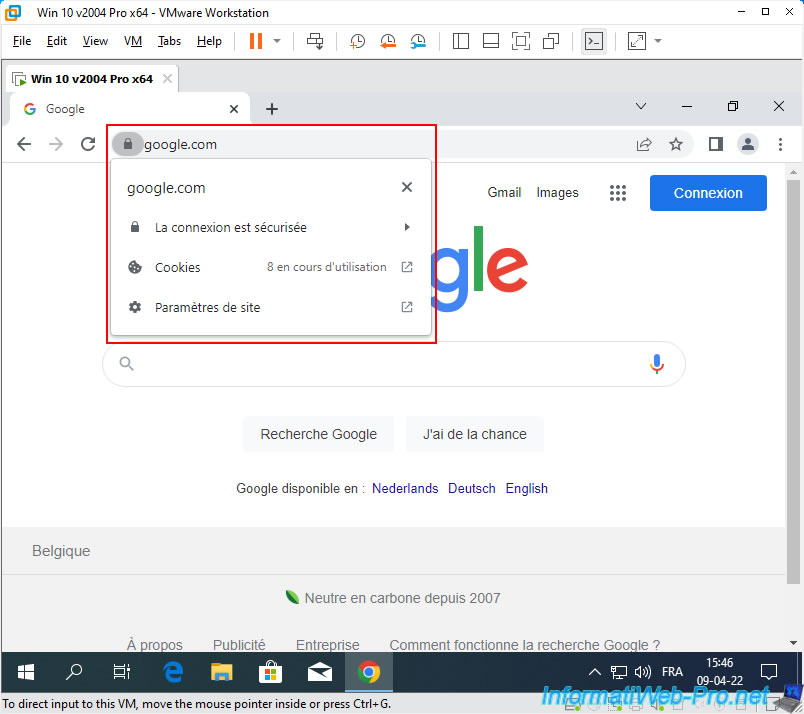Open the File menu
This screenshot has height=714, width=804.
pos(22,41)
